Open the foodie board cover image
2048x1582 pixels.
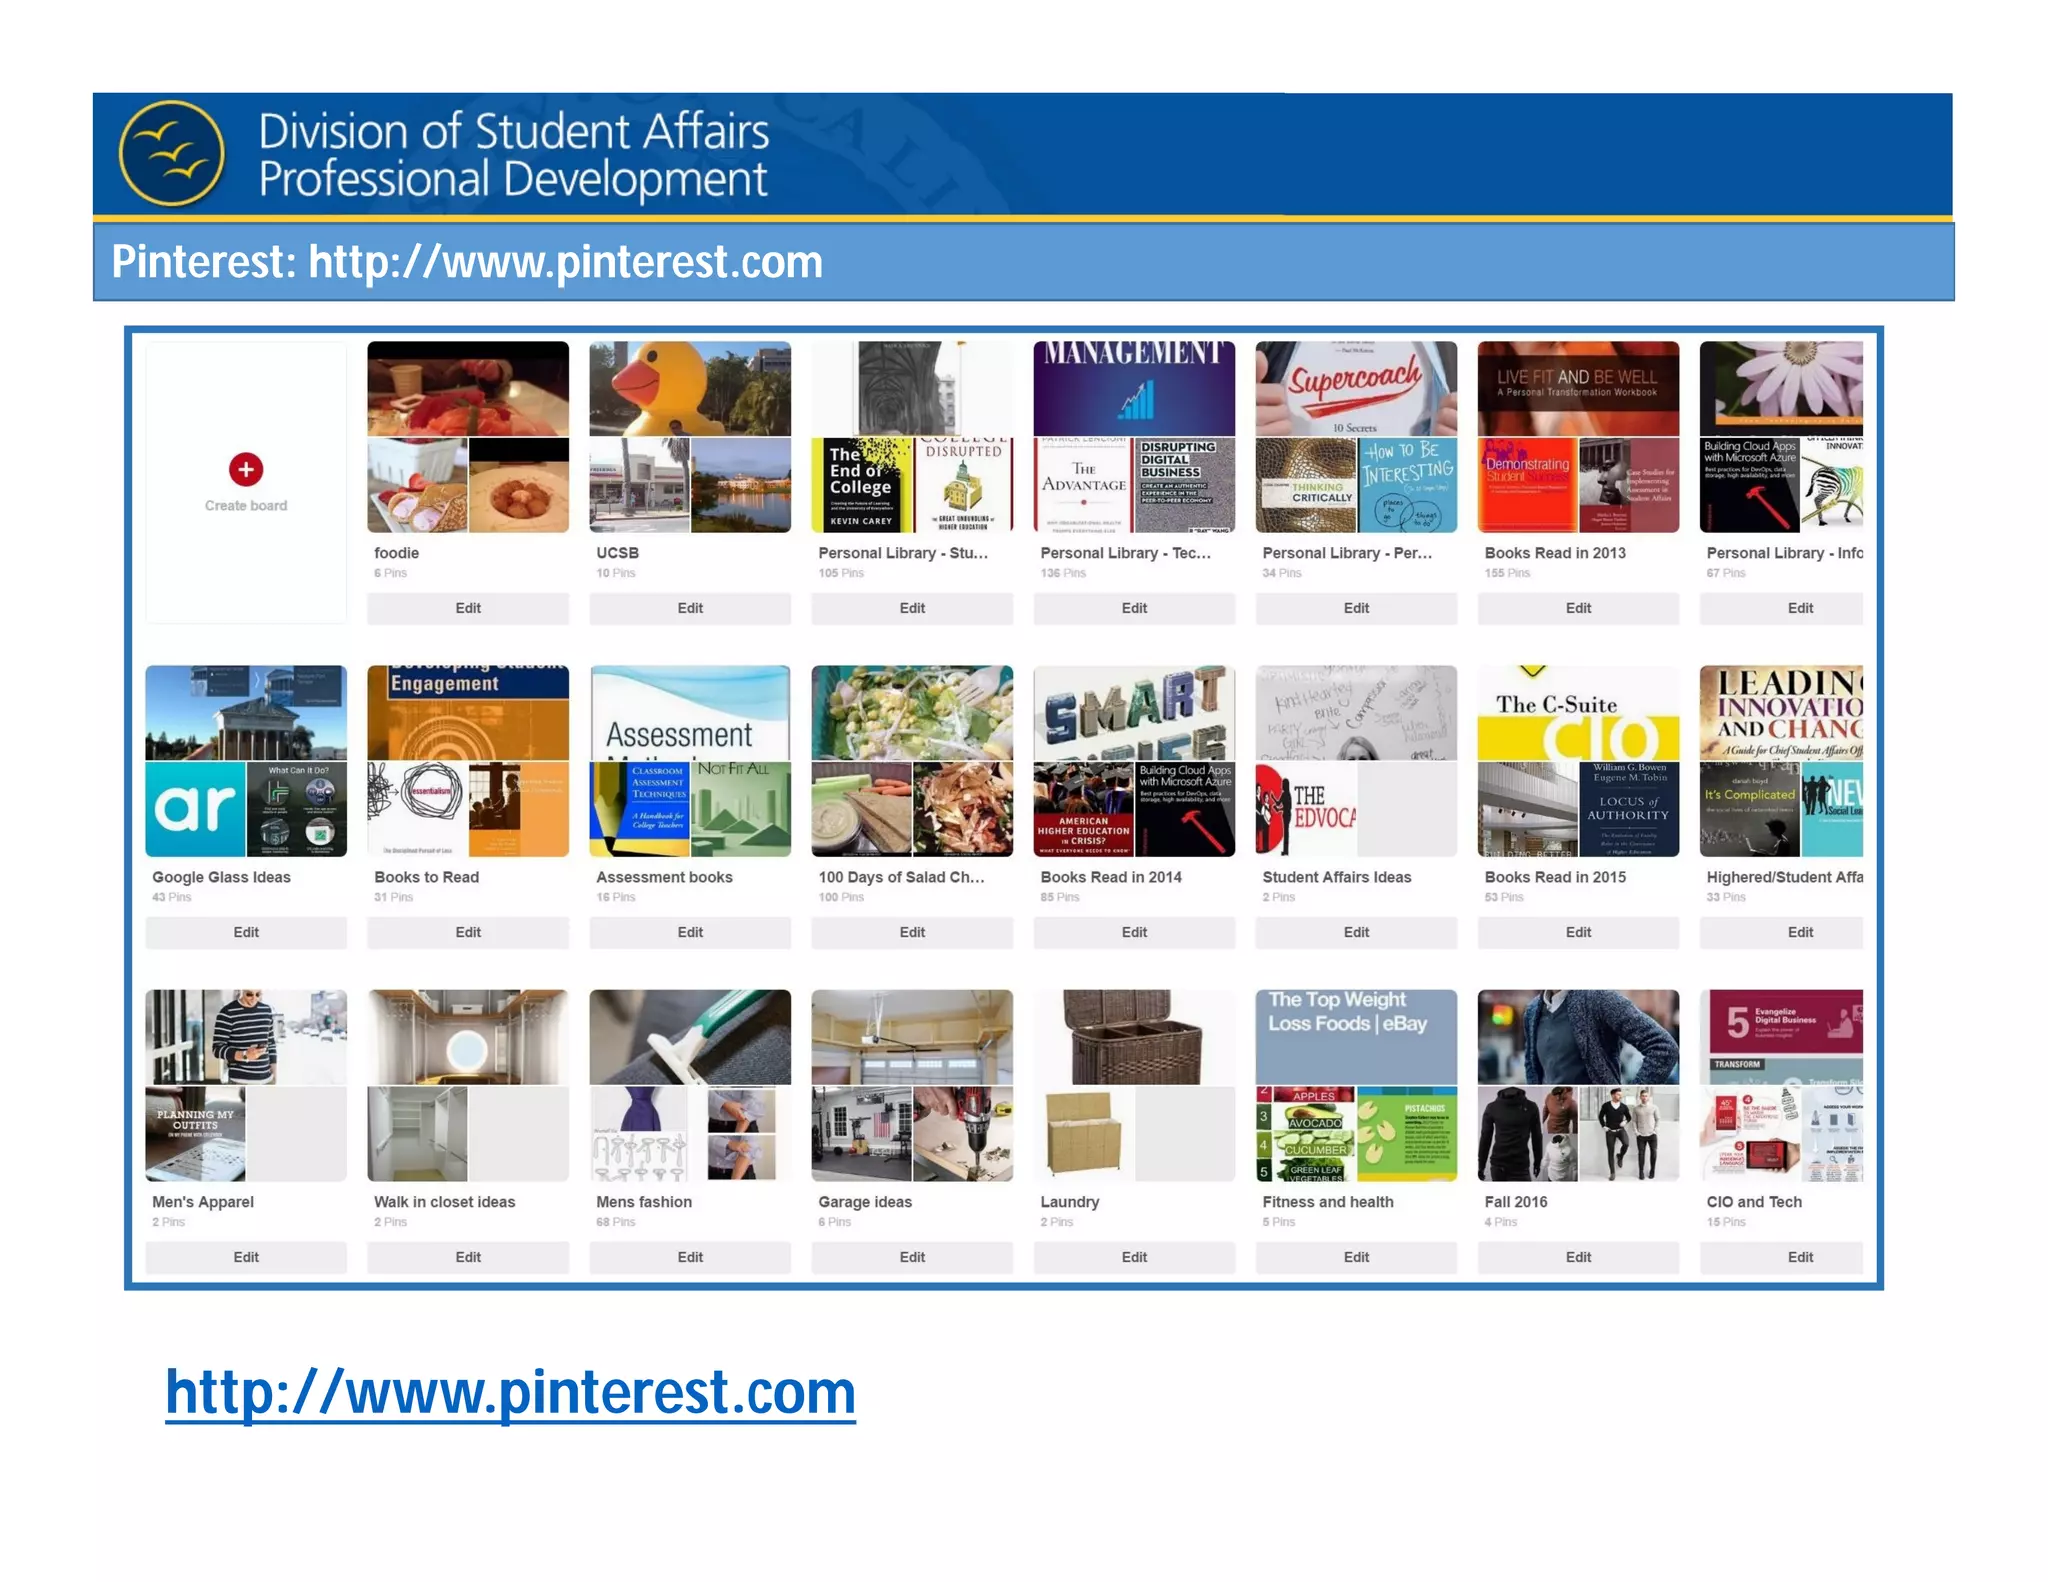pos(468,388)
